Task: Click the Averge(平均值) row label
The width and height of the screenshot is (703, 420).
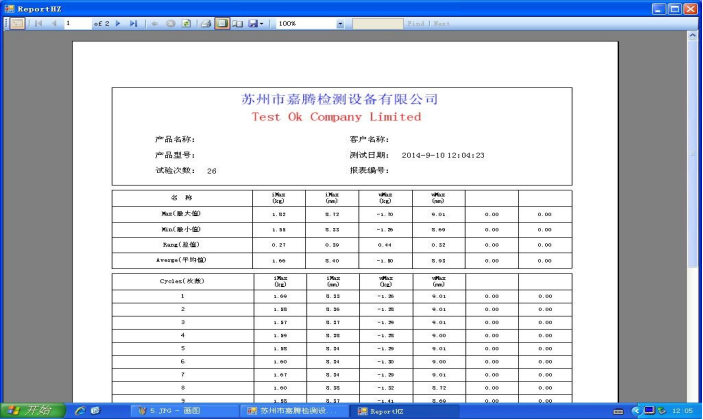Action: click(181, 260)
